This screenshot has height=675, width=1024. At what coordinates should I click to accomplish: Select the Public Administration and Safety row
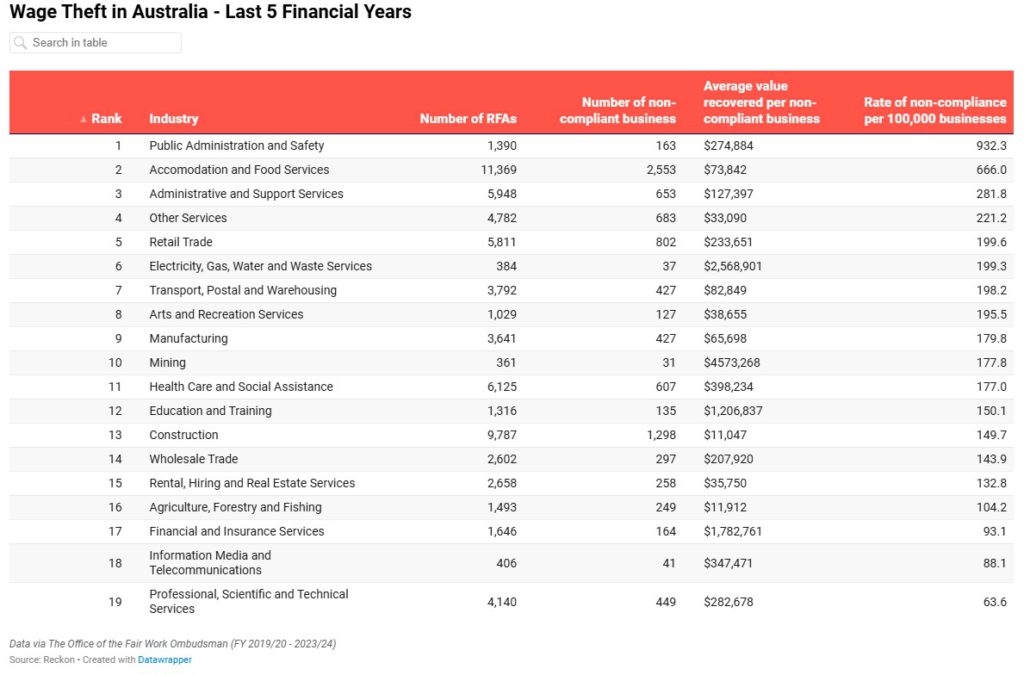point(237,146)
